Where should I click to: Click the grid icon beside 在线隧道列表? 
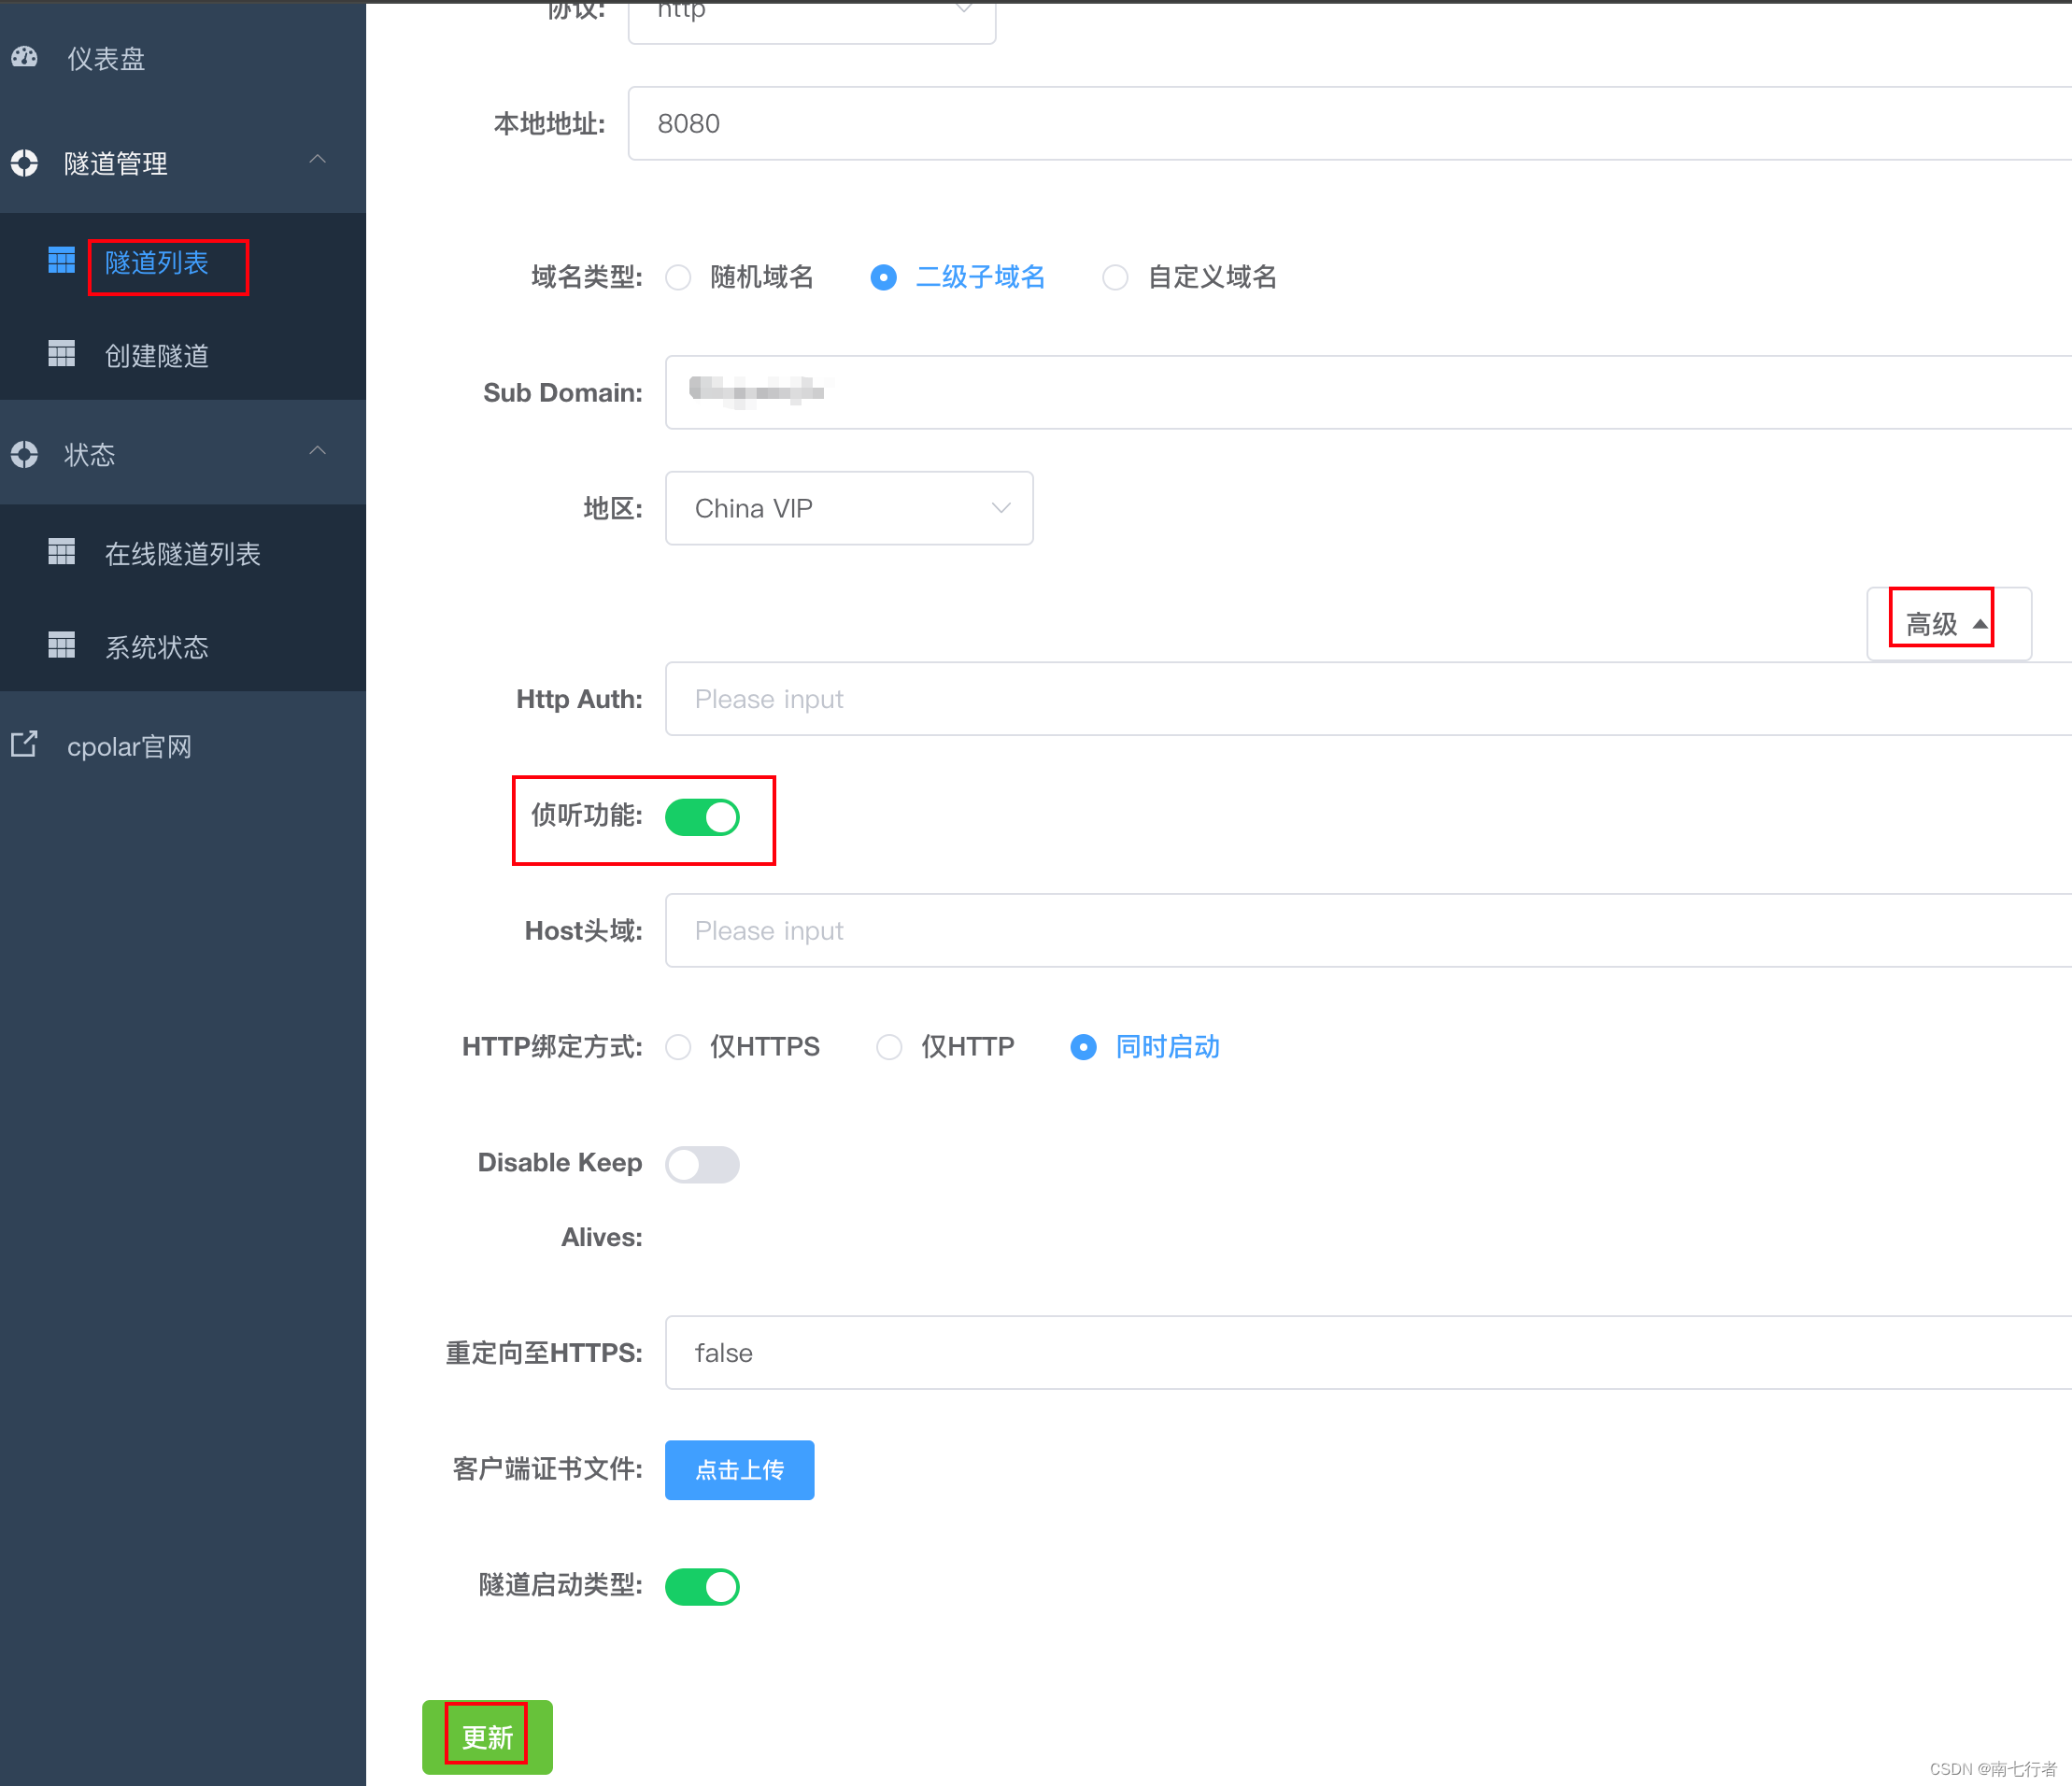click(62, 552)
